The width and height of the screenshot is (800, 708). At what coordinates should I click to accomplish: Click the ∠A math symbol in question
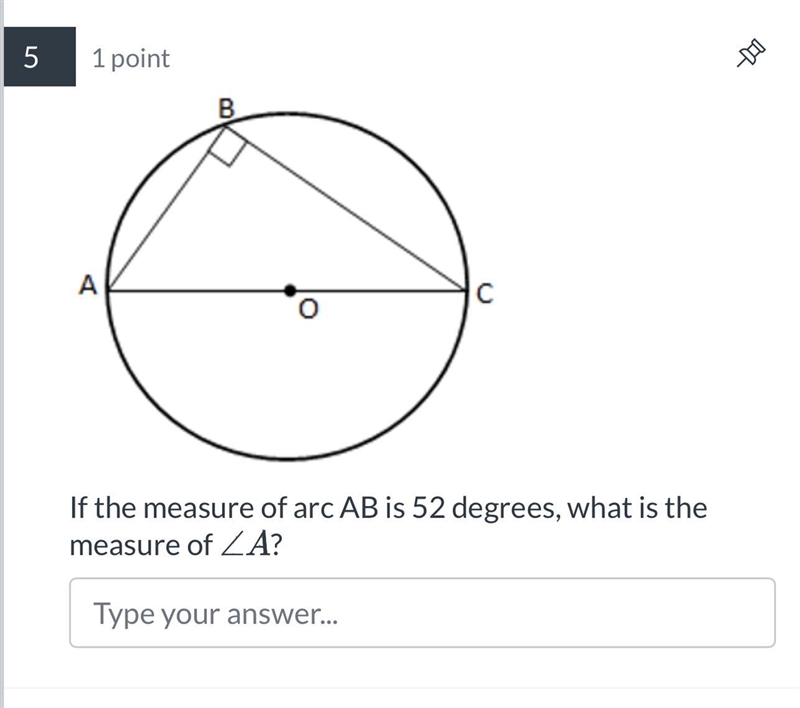[x=245, y=545]
